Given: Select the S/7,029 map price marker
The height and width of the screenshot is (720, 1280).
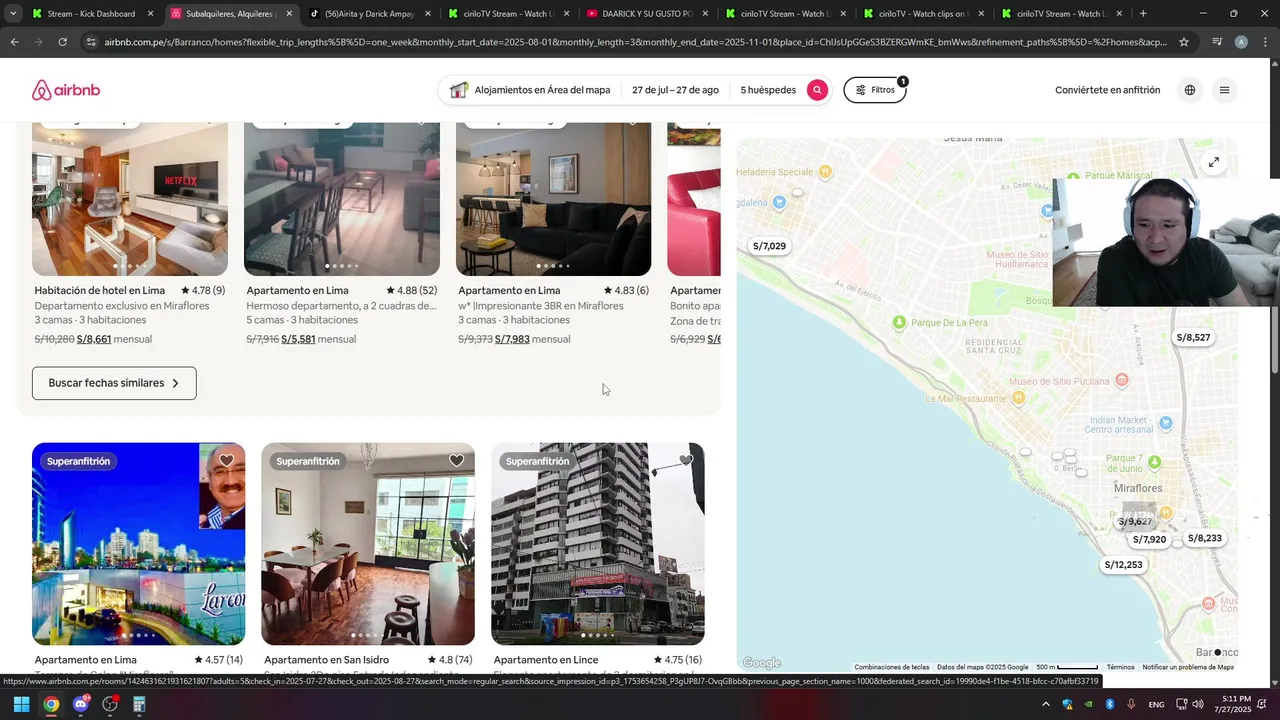Looking at the screenshot, I should click(x=769, y=246).
